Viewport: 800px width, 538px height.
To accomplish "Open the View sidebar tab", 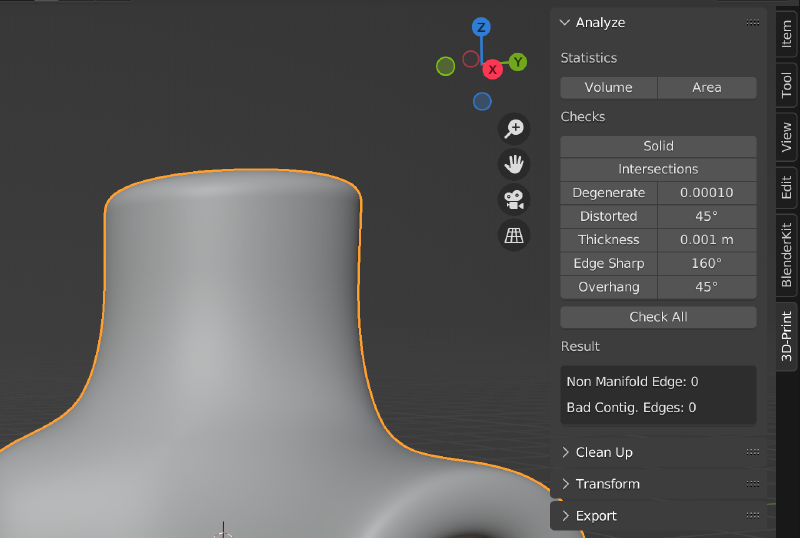I will (x=787, y=137).
